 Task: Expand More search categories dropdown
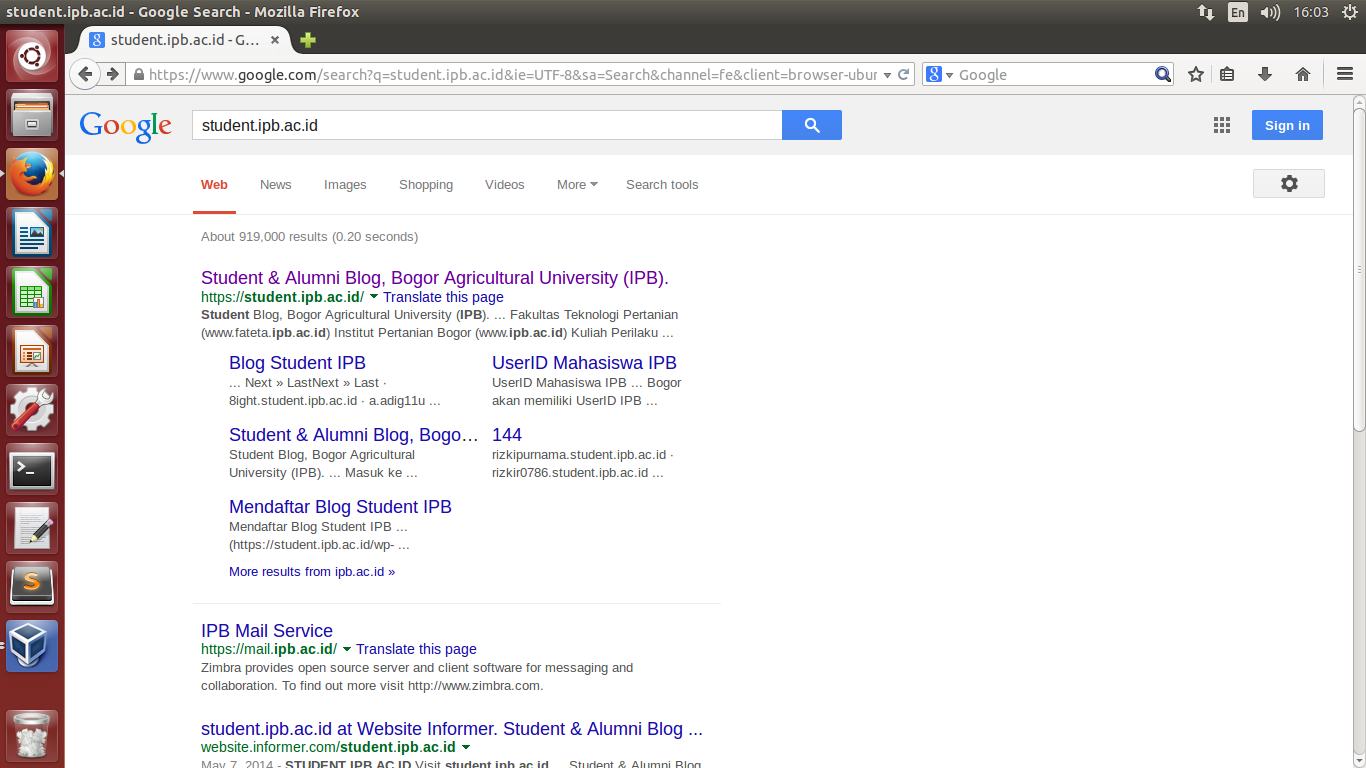point(577,185)
